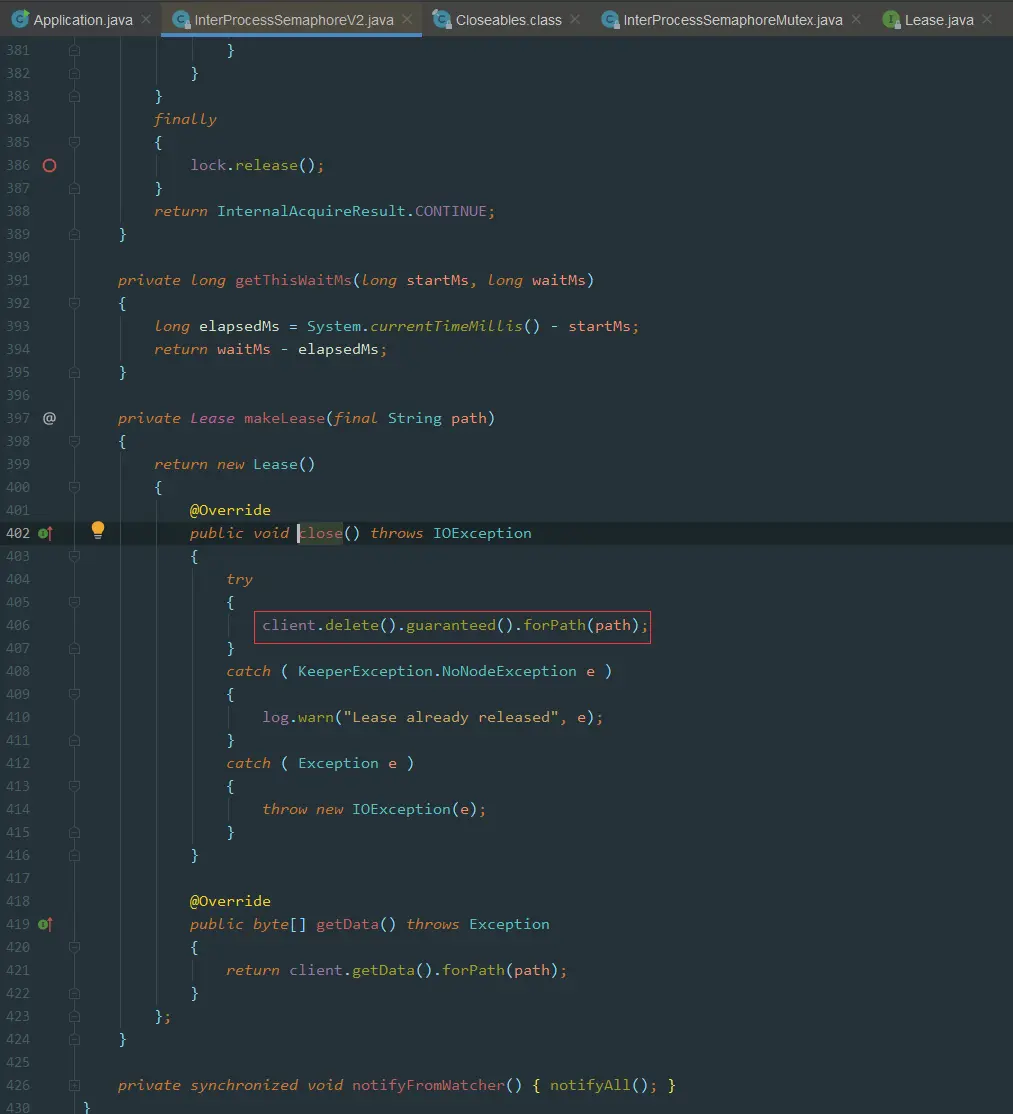Click the getData method name on line 419
Screen dimensions: 1013x1114
[x=347, y=924]
